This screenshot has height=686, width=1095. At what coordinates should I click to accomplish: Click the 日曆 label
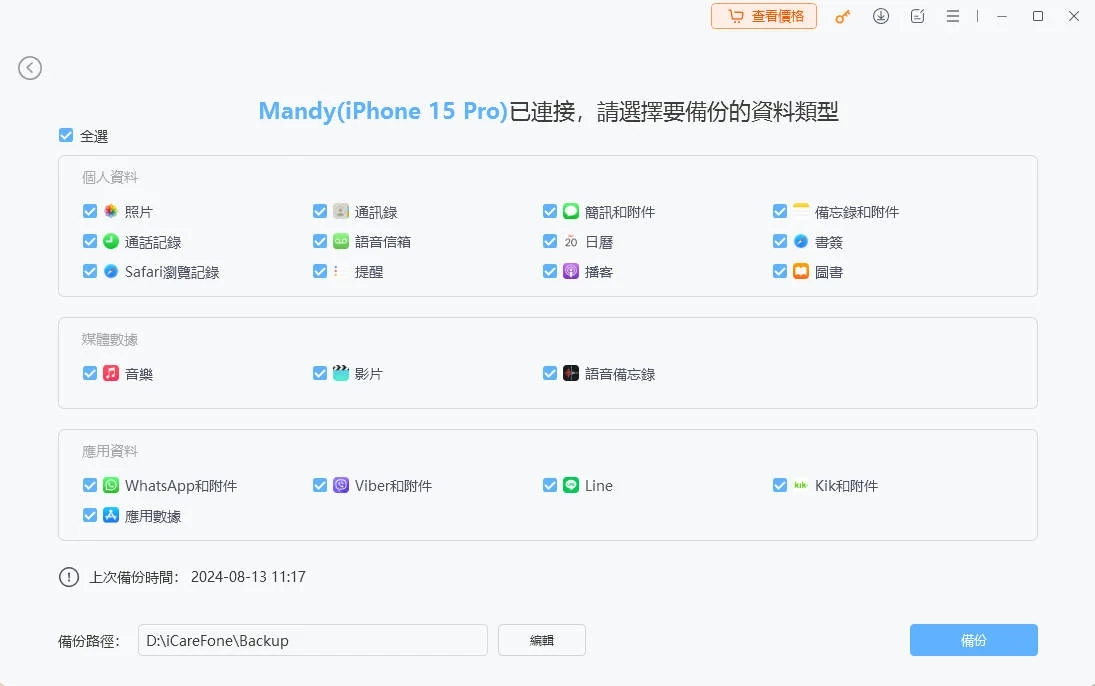pos(598,242)
